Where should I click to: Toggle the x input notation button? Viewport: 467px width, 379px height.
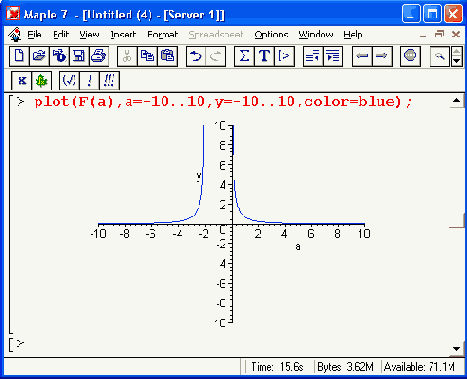pyautogui.click(x=22, y=81)
